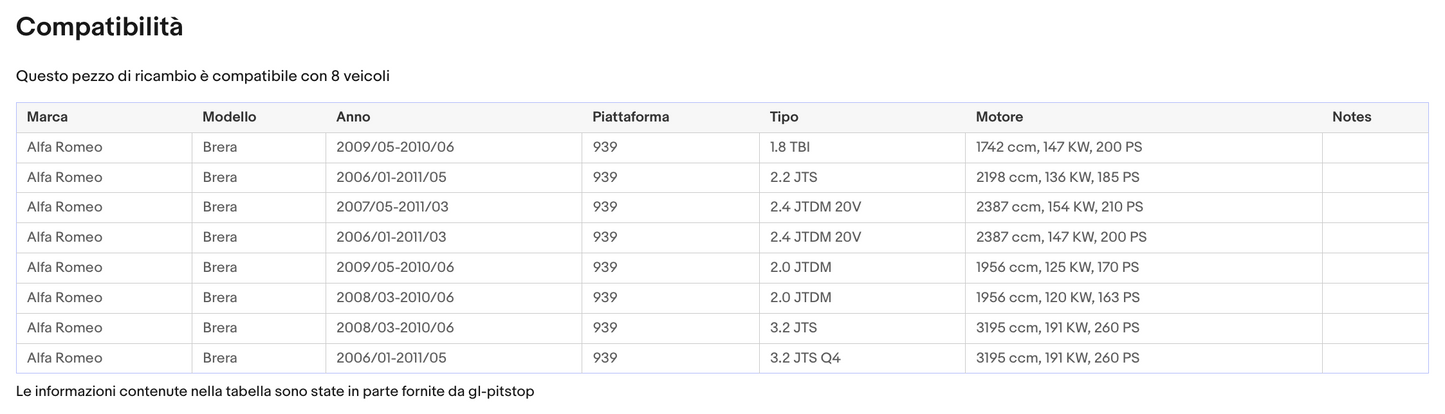
Task: Click the 2387 ccm, 154 KW, 210 PS cell
Action: (1059, 207)
